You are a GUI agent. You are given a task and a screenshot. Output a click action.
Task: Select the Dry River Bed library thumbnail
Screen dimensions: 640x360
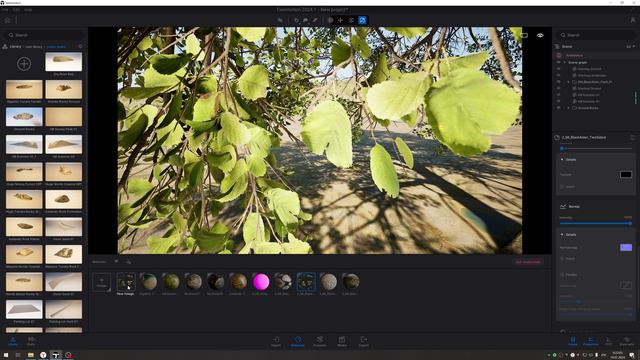[x=64, y=62]
